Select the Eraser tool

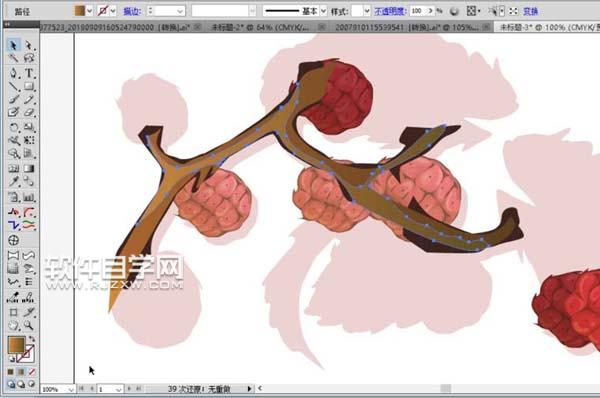click(29, 113)
